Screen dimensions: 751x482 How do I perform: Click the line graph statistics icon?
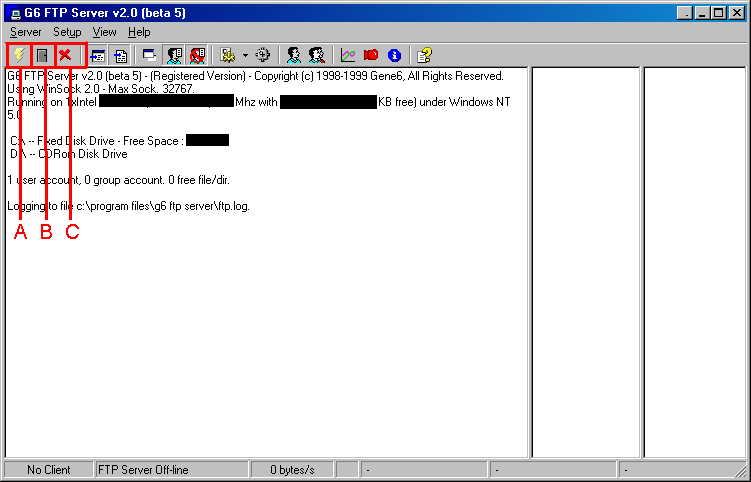tap(348, 55)
